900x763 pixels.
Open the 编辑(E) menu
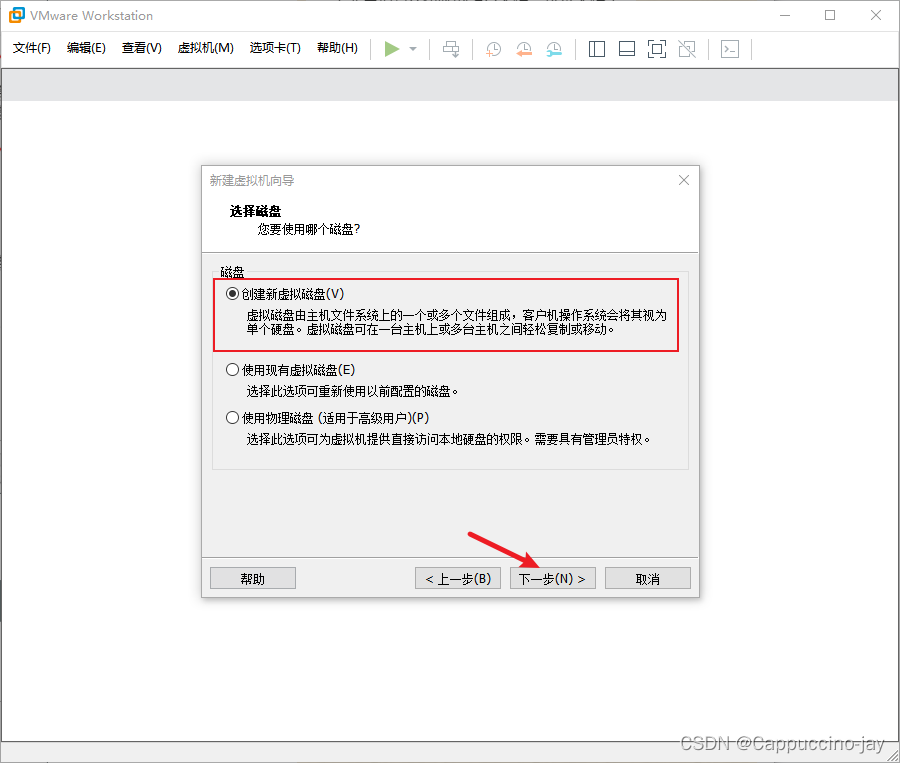point(86,48)
